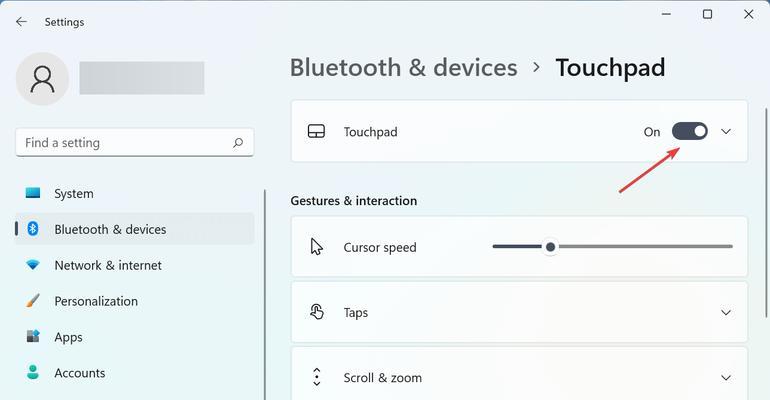Click the System monitor icon

(33, 193)
